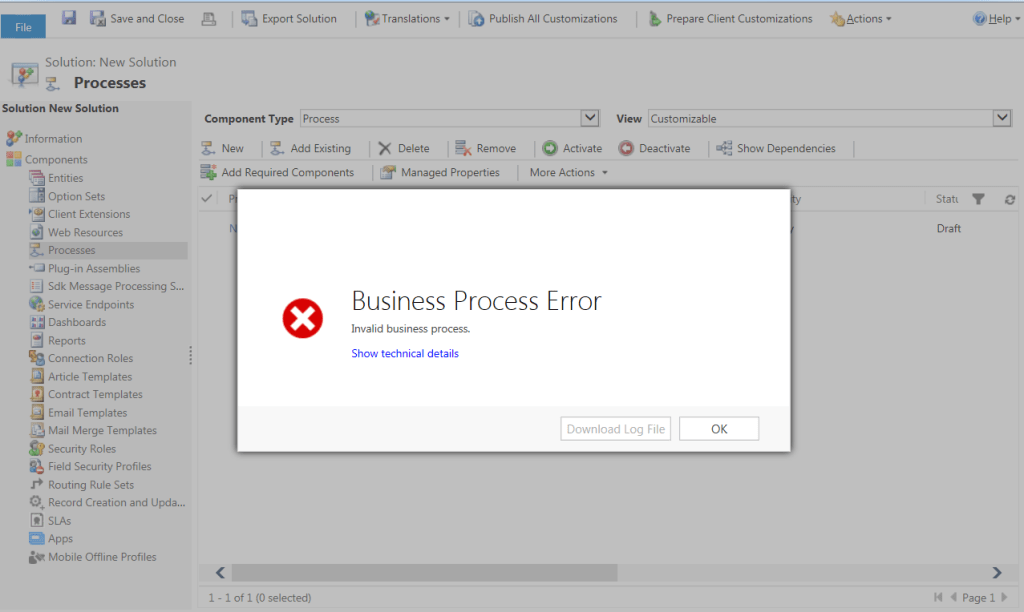Screen dimensions: 1024x612
Task: Click the Export Solution toolbar icon
Action: click(247, 18)
